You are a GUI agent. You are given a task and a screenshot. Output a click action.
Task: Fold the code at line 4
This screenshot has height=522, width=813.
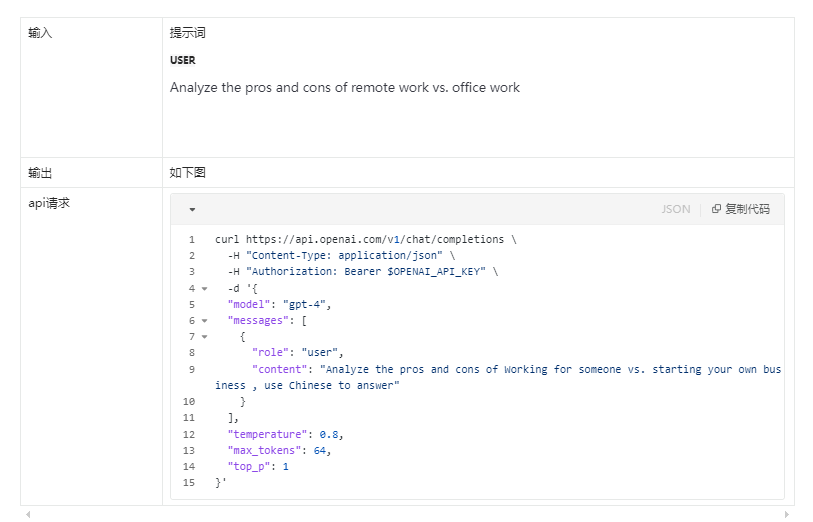click(204, 288)
